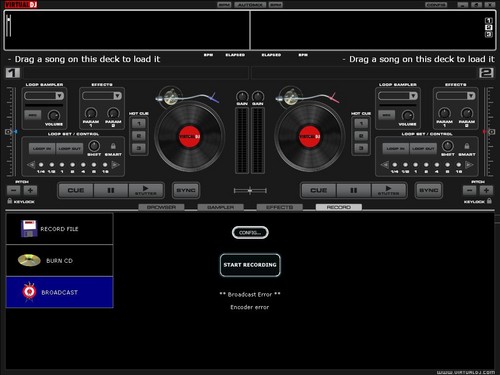Open the top-right Config button
The width and height of the screenshot is (500, 375).
pyautogui.click(x=436, y=5)
